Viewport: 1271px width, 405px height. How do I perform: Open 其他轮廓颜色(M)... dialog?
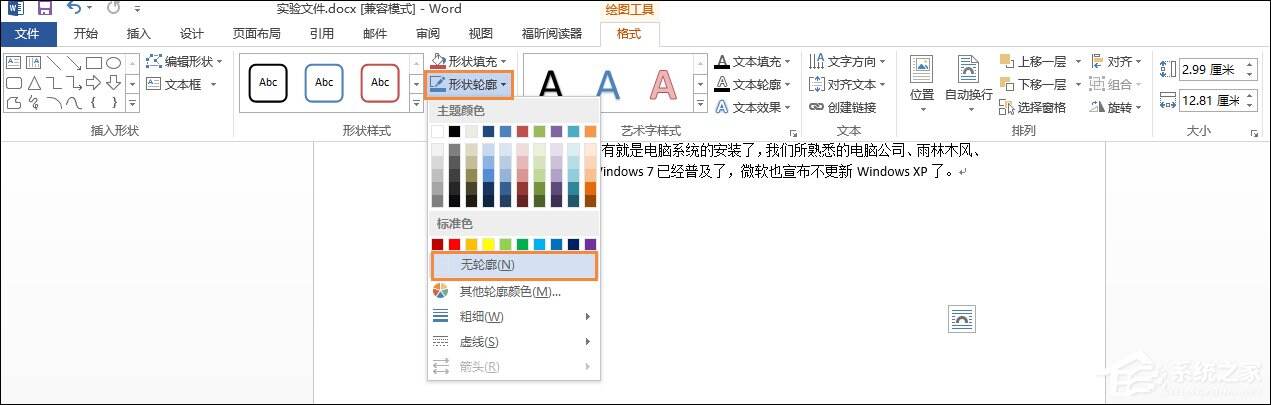click(514, 291)
